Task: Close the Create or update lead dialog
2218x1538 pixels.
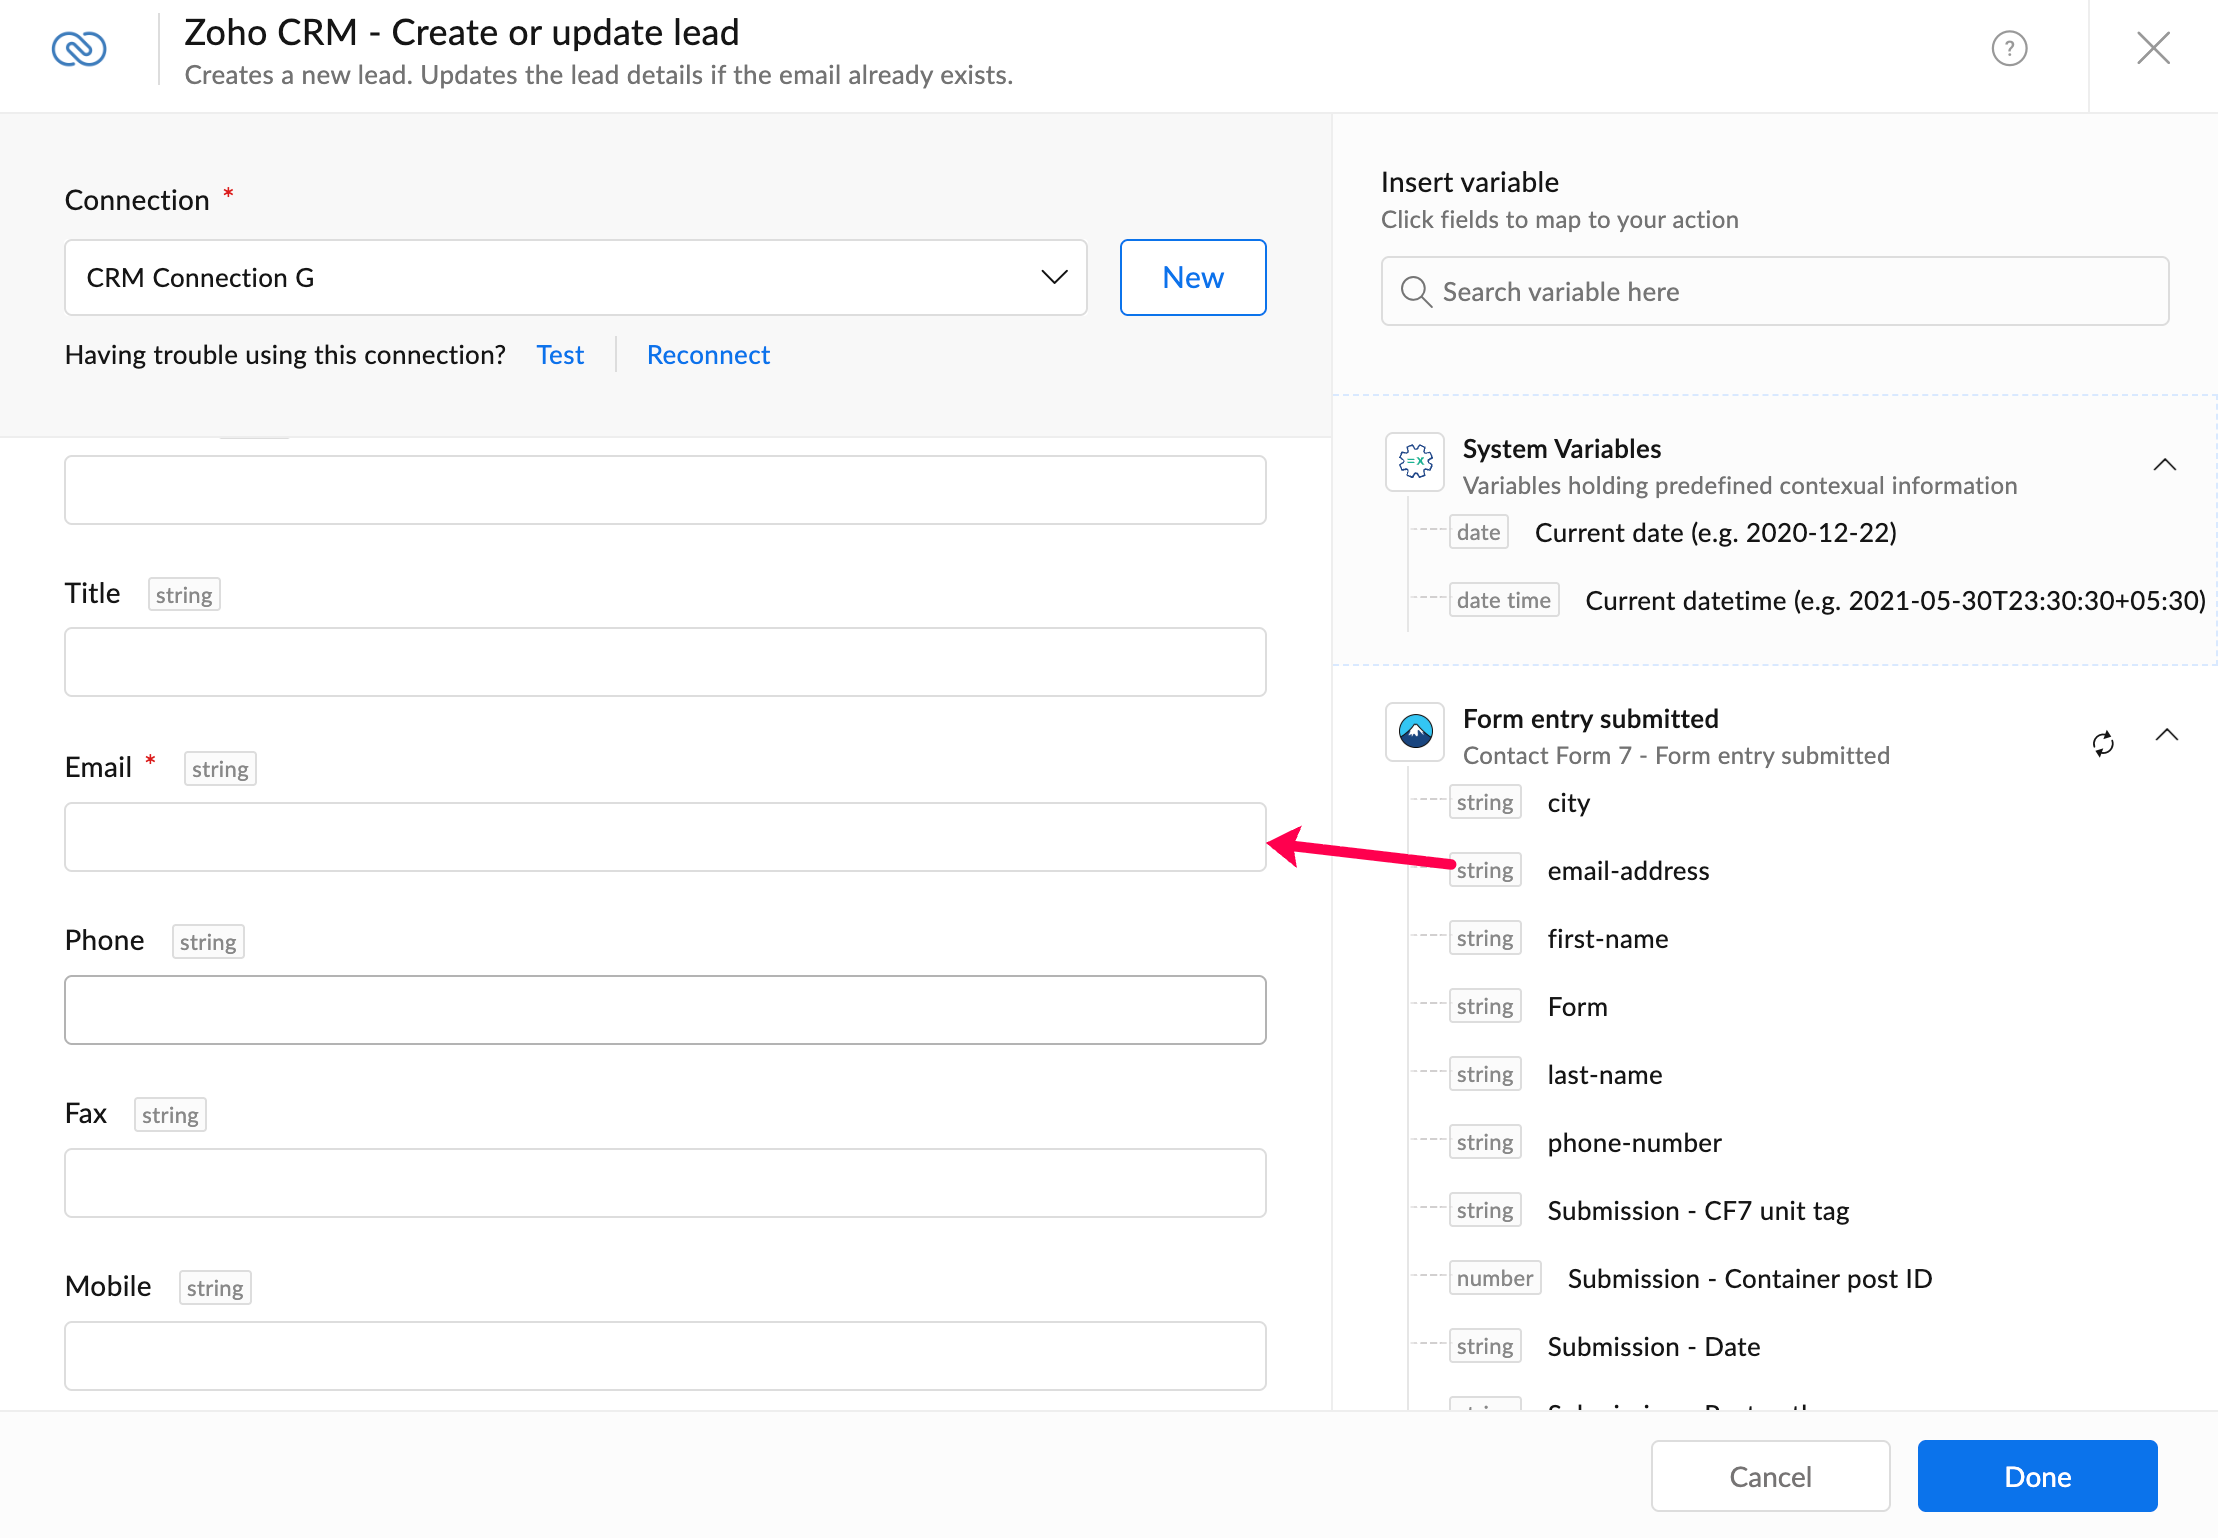Action: (2153, 48)
